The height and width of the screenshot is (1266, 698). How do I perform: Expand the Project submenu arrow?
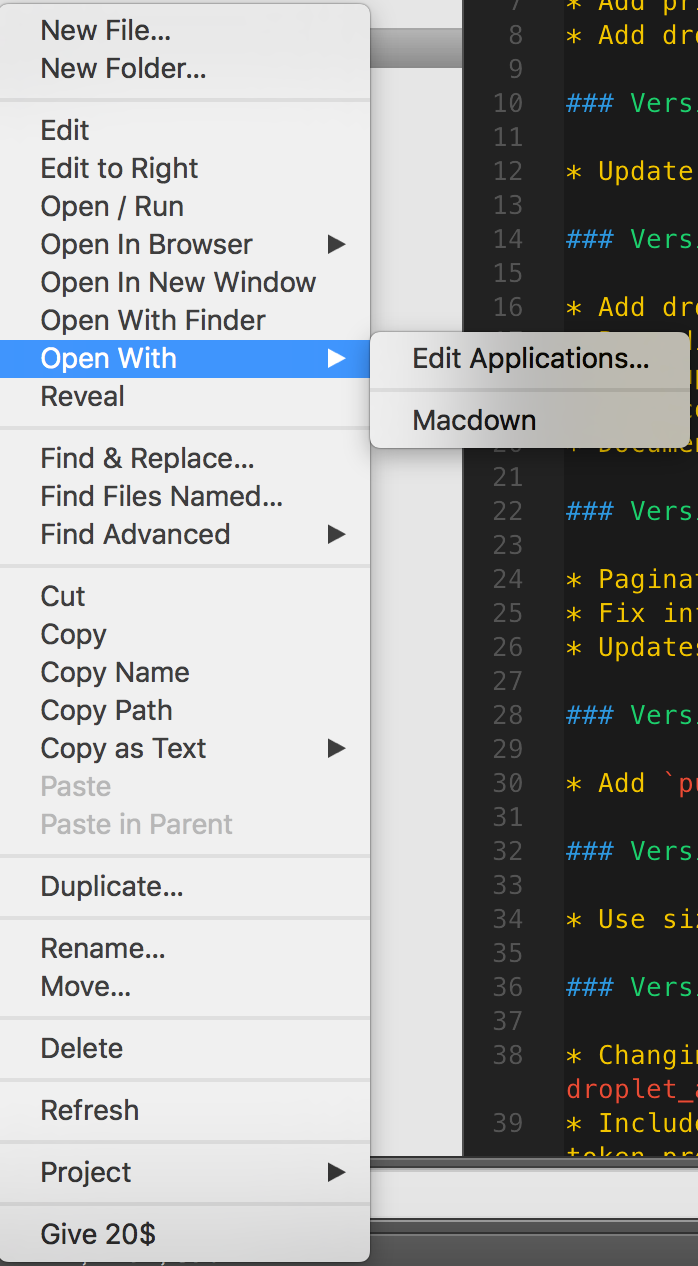point(336,1173)
